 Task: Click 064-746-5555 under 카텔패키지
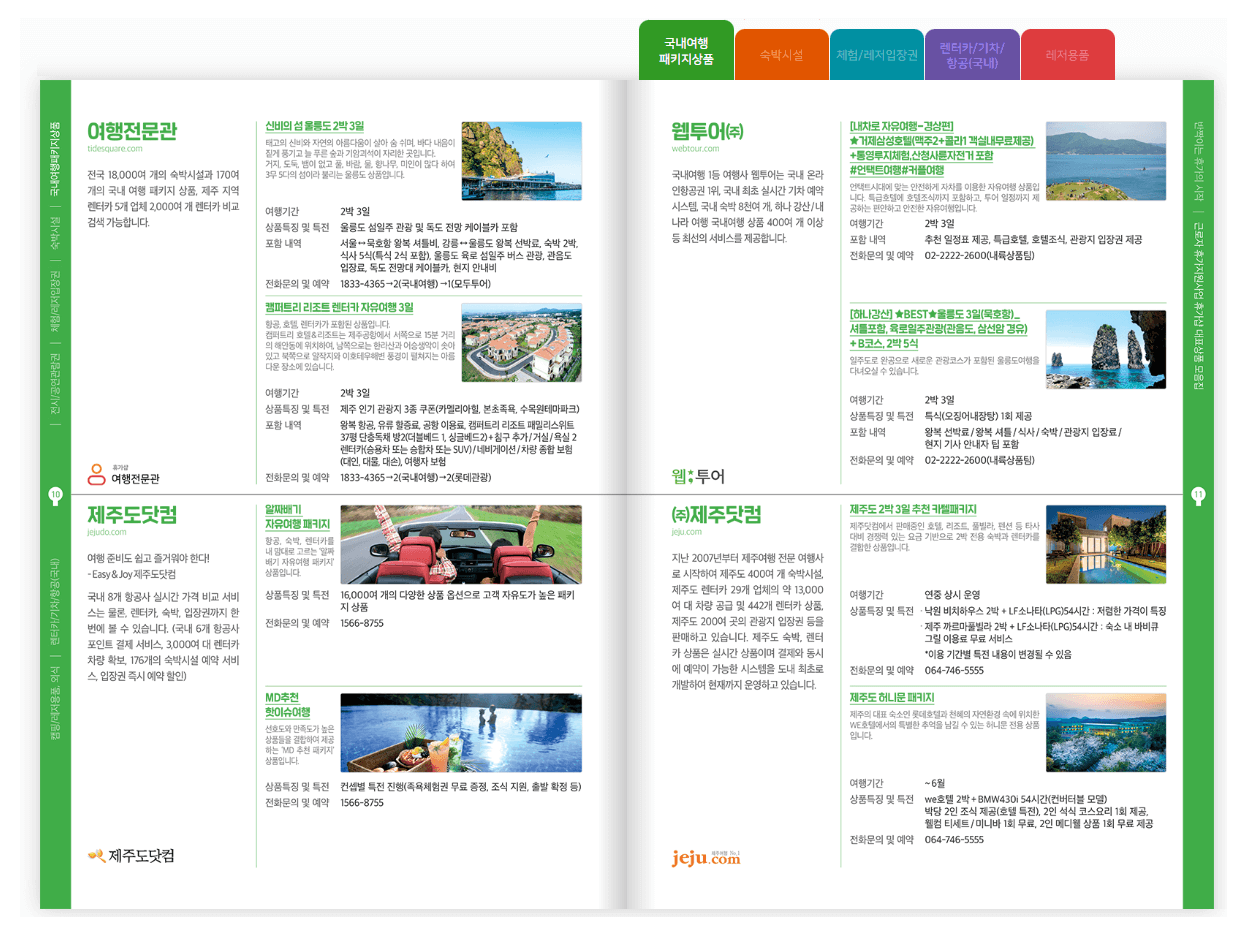(954, 670)
